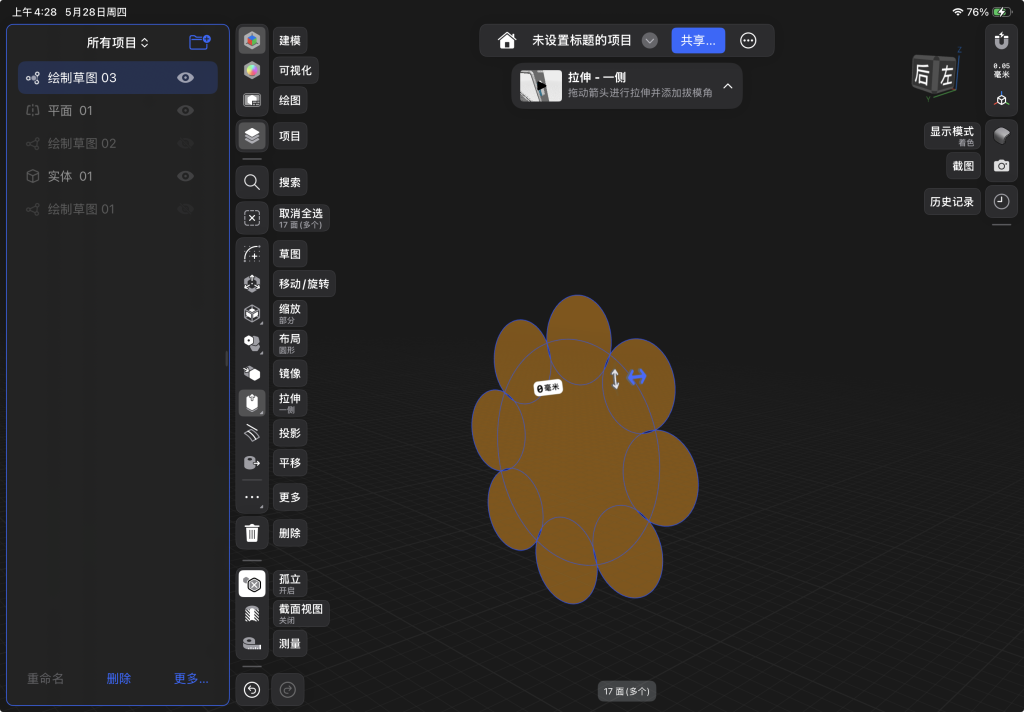Select the 建模 modeling workspace icon

pos(252,40)
